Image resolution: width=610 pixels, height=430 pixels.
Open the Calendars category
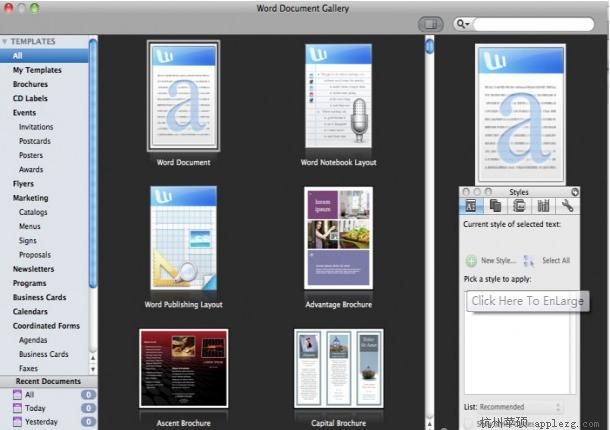point(30,311)
